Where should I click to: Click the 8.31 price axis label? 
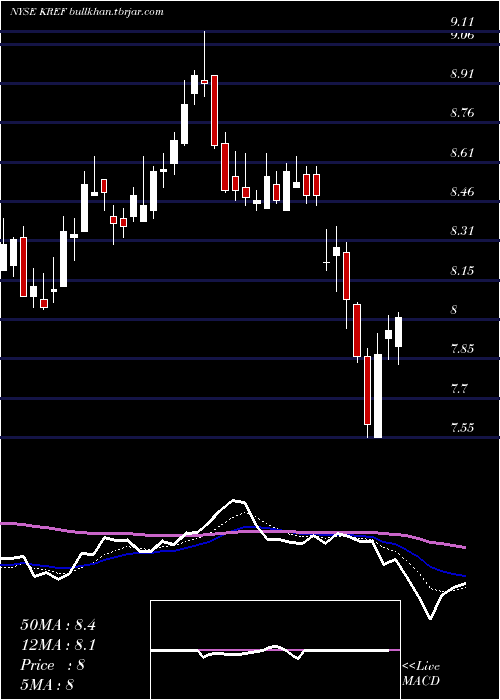pyautogui.click(x=462, y=231)
